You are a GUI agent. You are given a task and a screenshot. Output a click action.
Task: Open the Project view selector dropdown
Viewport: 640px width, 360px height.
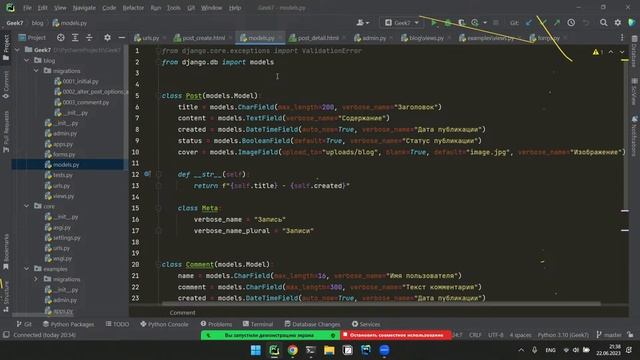pos(32,38)
